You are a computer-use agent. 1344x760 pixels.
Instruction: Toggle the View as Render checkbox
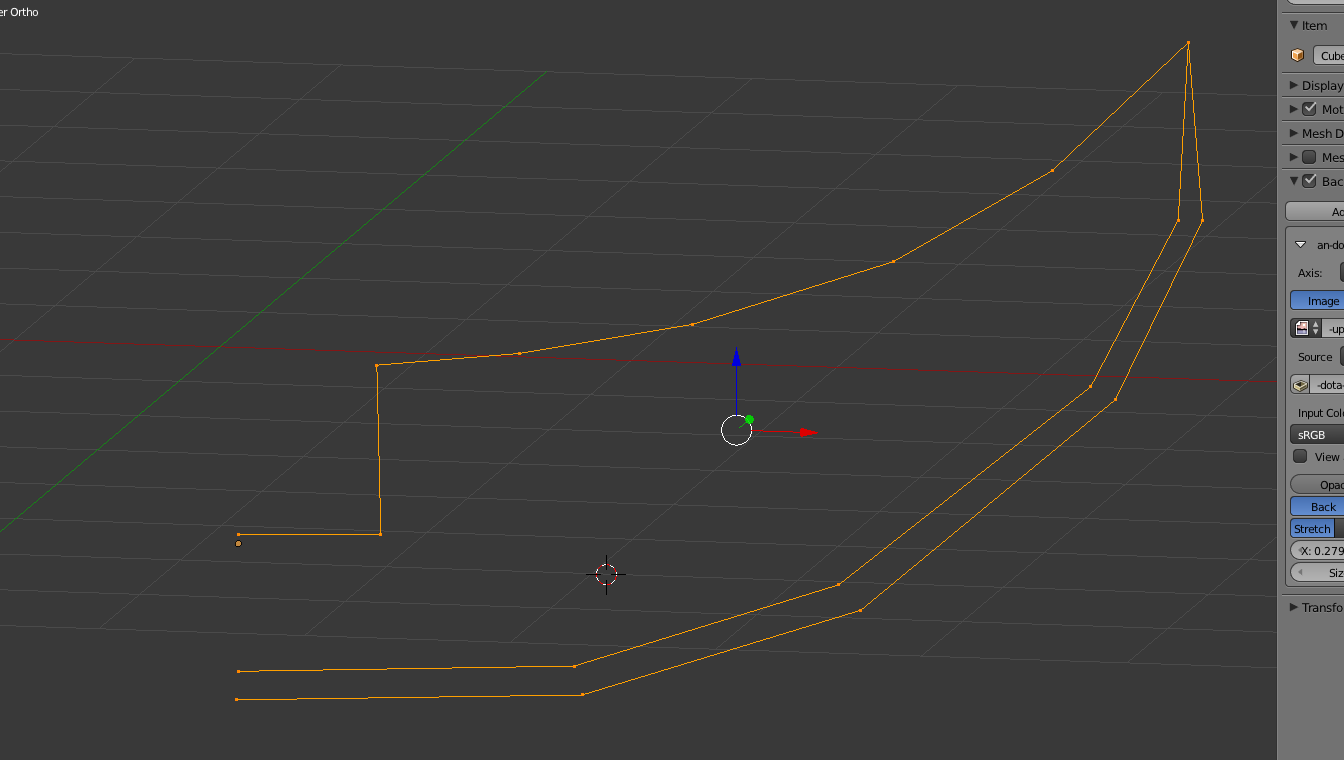[x=1300, y=456]
